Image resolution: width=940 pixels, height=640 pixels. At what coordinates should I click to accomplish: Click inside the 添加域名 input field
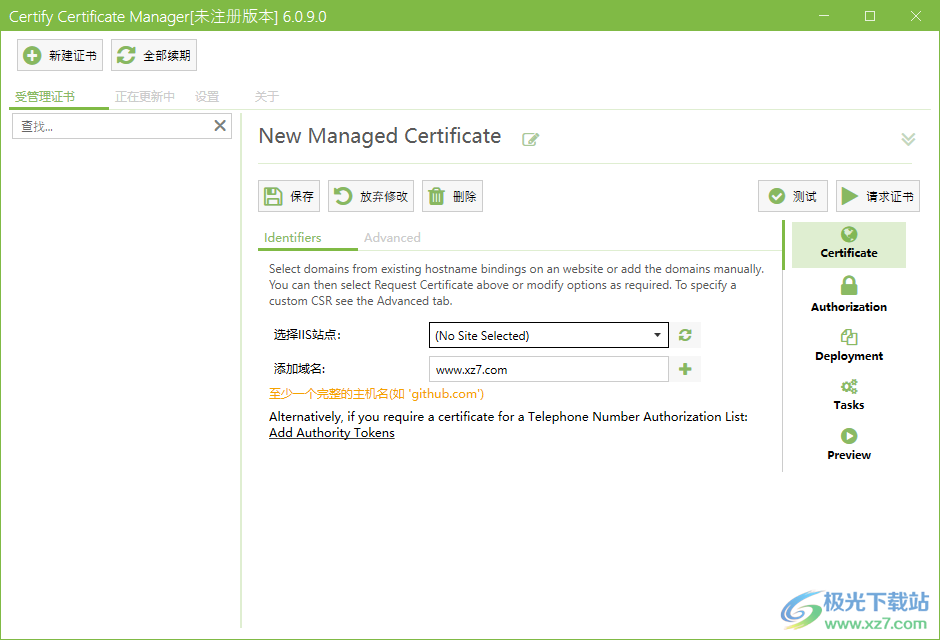548,369
